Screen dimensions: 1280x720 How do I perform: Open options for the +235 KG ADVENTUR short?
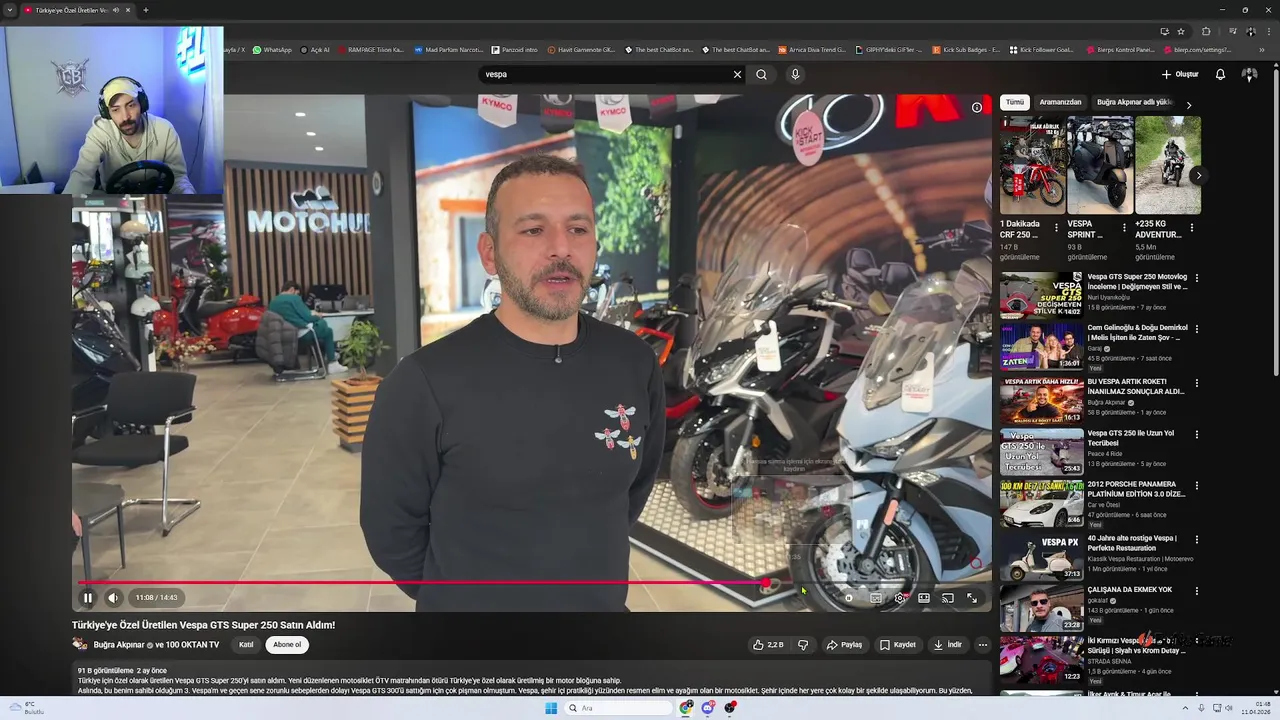[x=1191, y=228]
